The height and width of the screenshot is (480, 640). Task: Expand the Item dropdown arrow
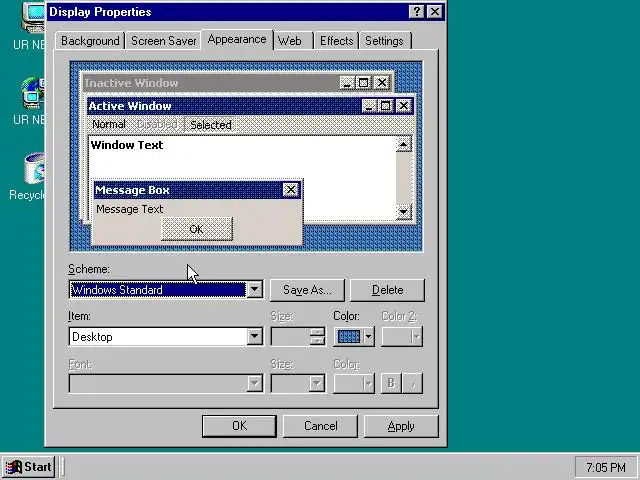(254, 336)
